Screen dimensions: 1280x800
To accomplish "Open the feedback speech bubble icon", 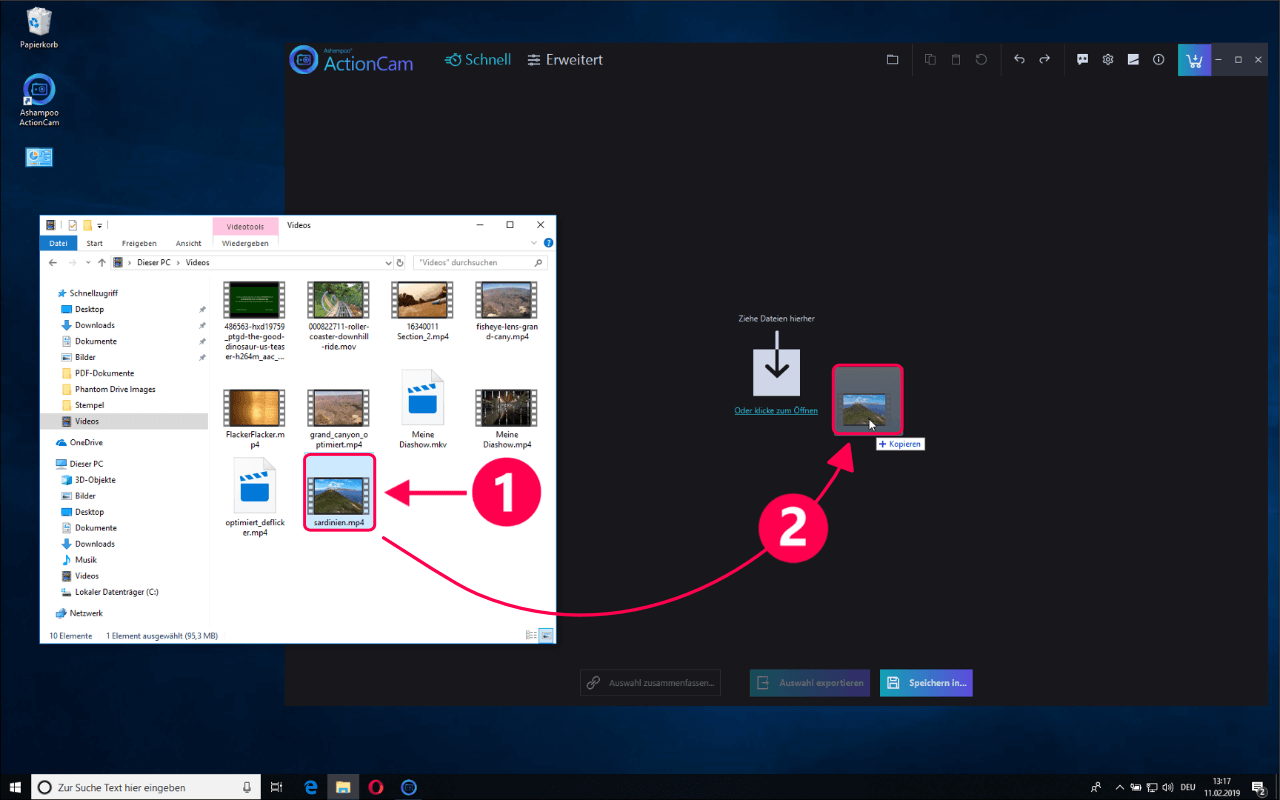I will (1082, 60).
